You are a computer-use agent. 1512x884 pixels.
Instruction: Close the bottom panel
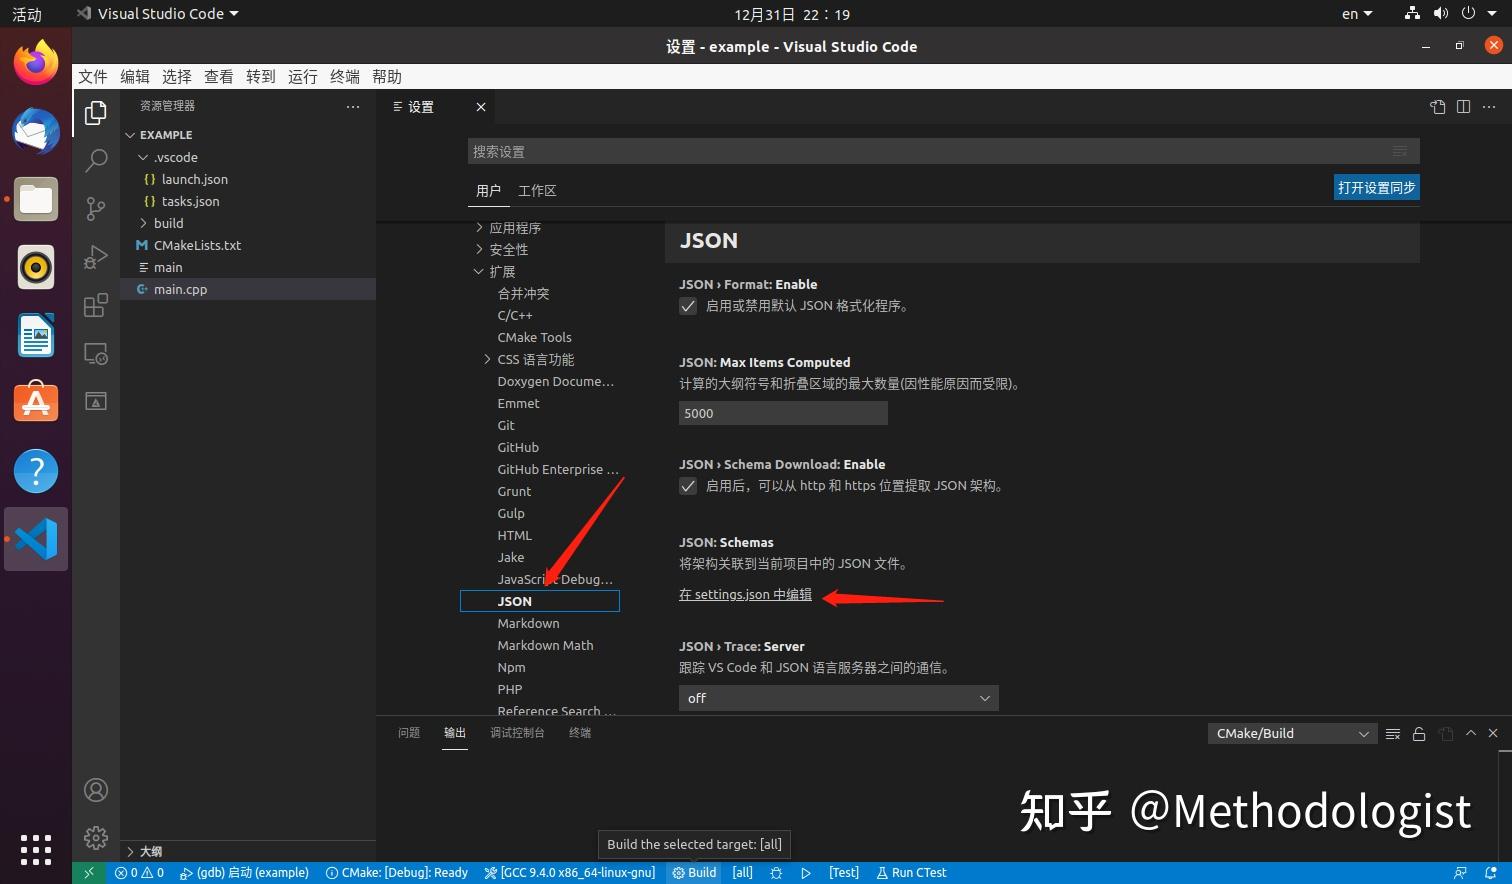[1493, 733]
